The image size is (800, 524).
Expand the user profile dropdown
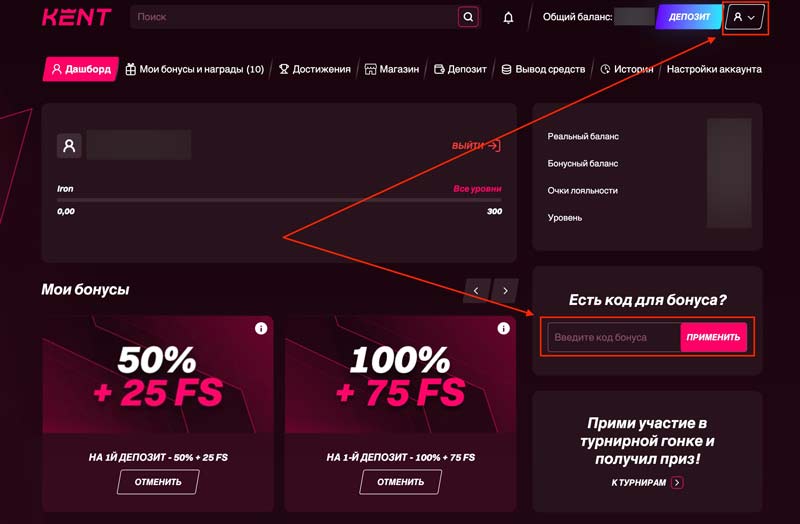(x=744, y=17)
